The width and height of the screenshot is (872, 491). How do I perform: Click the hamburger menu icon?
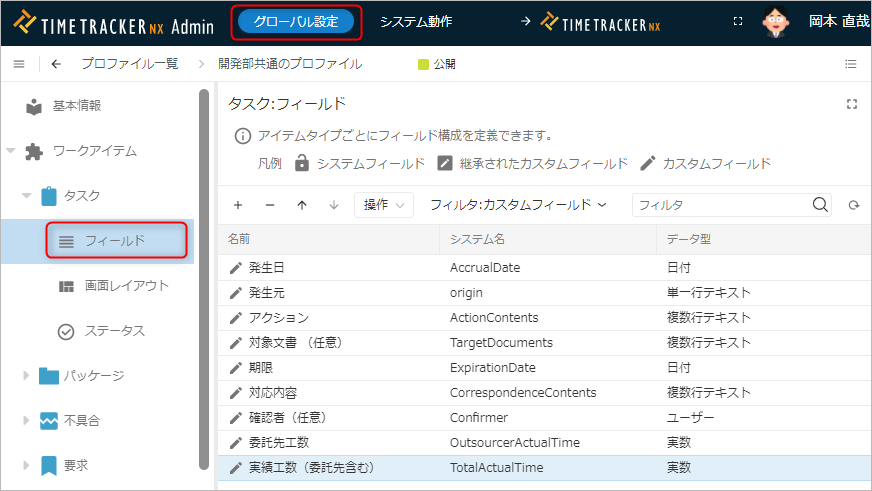[18, 64]
